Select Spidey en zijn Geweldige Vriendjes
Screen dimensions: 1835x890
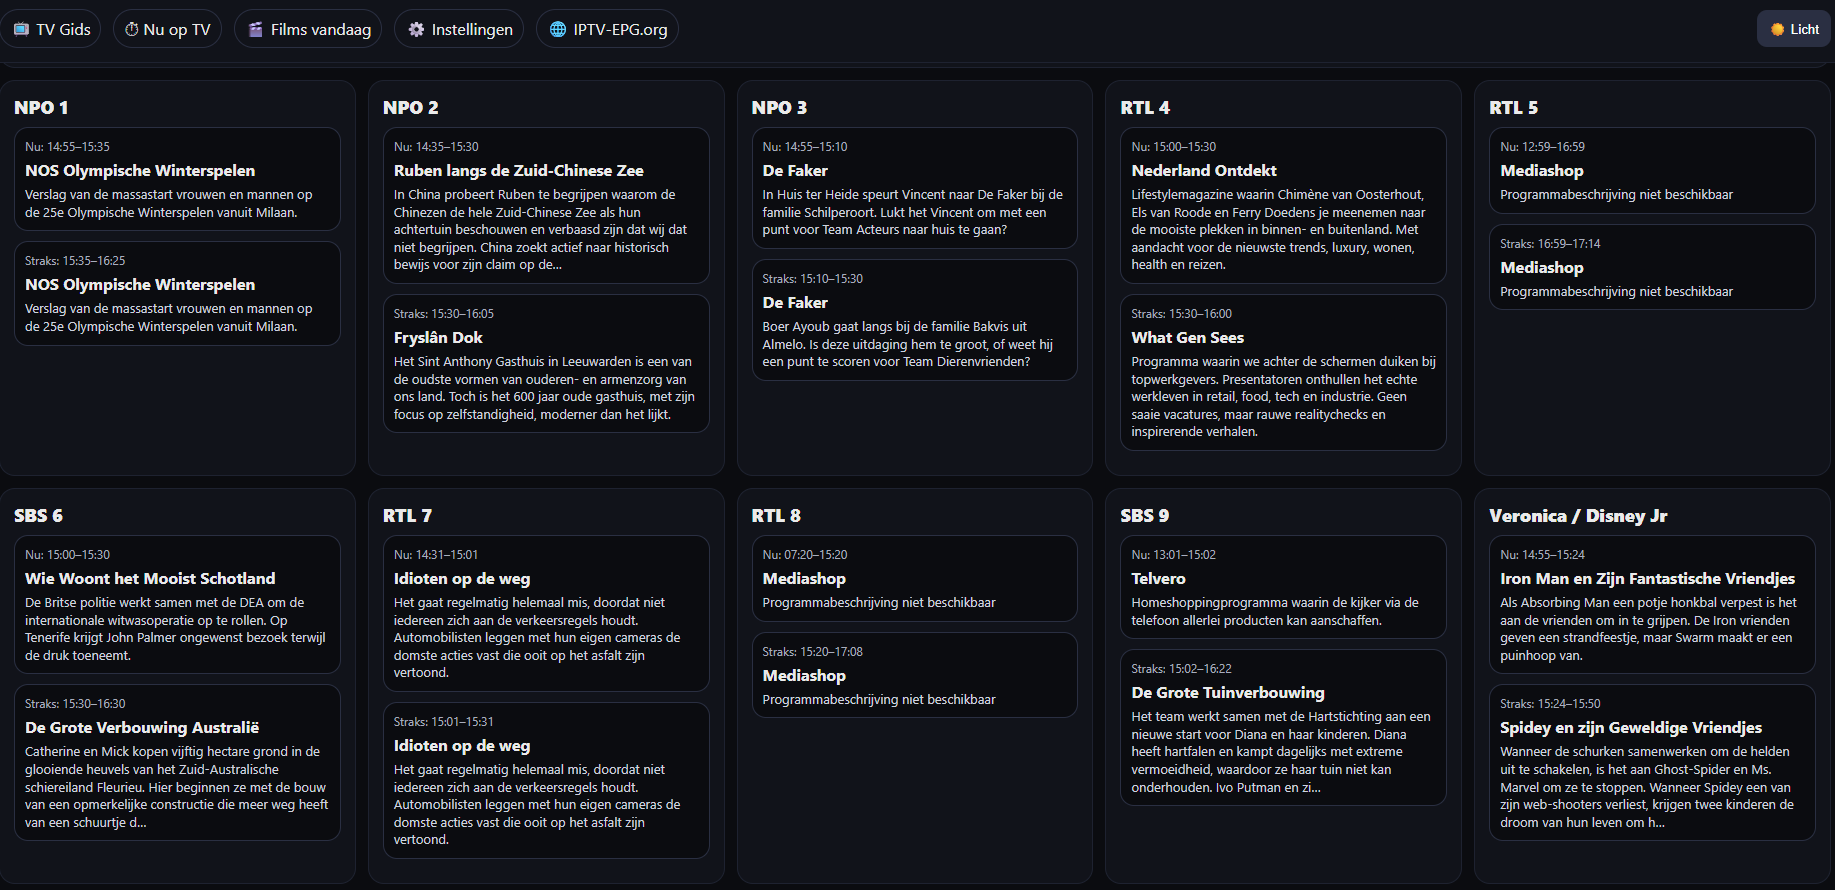1651,762
